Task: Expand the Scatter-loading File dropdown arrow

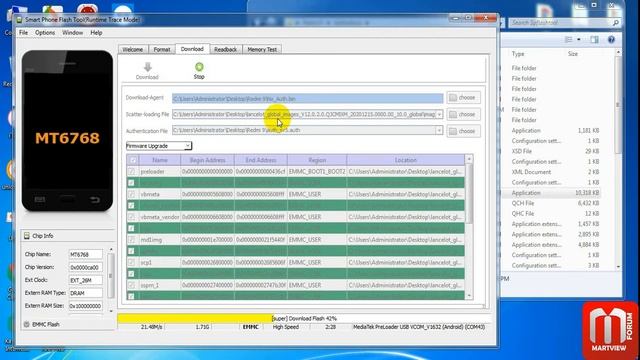Action: [x=439, y=115]
